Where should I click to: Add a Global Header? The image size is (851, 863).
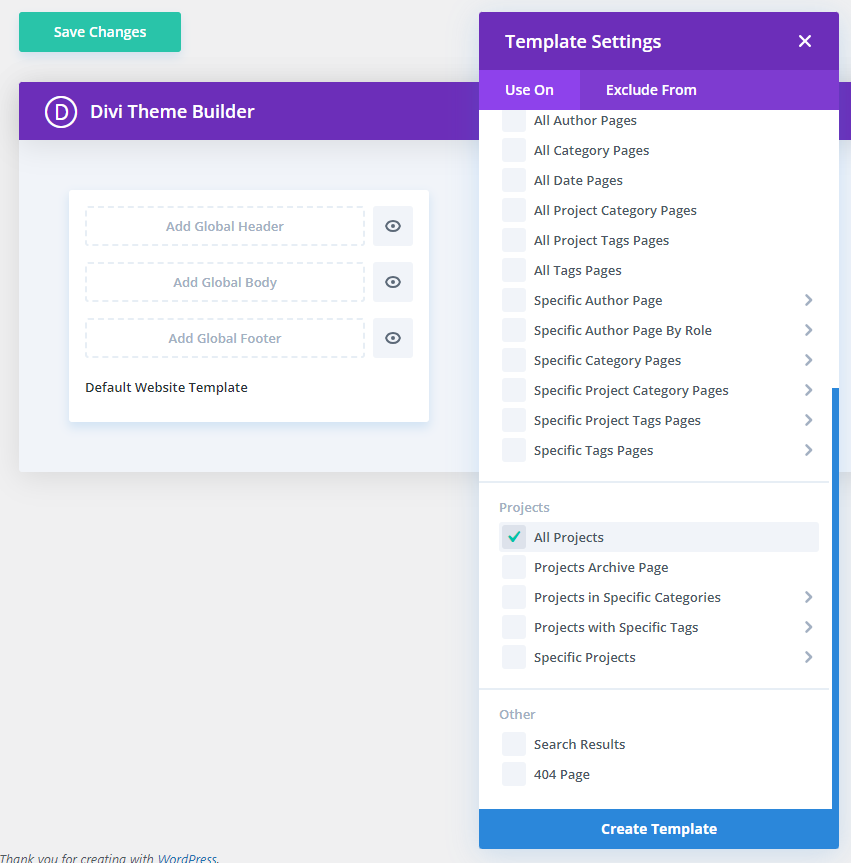pos(225,226)
